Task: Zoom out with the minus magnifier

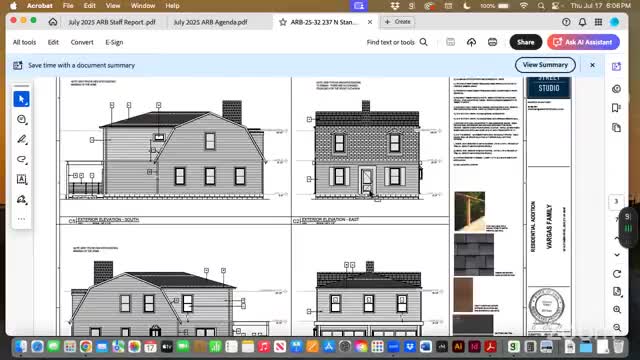Action: pyautogui.click(x=617, y=327)
